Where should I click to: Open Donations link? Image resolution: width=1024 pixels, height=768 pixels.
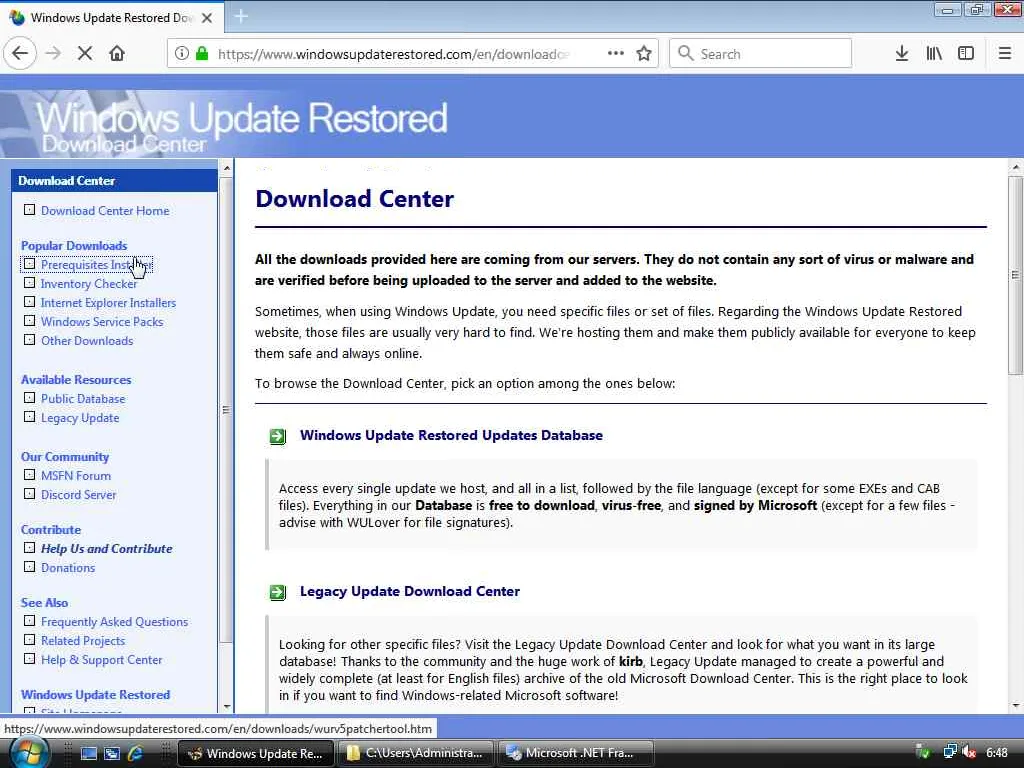(68, 568)
